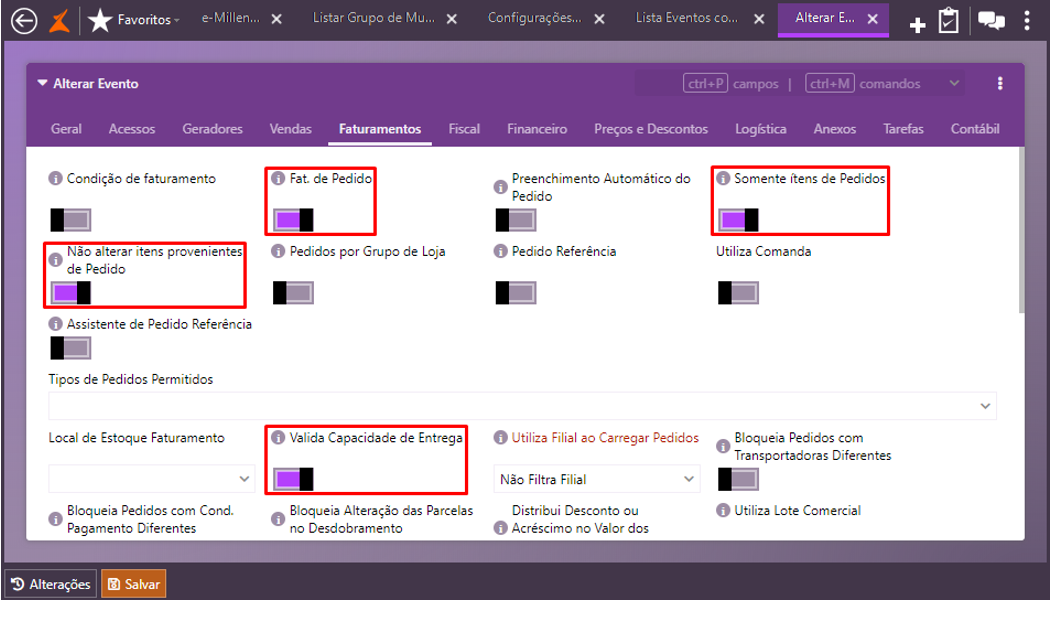Disable Somente ítens de Pedidos switch
This screenshot has height=618, width=1051.
pyautogui.click(x=738, y=220)
